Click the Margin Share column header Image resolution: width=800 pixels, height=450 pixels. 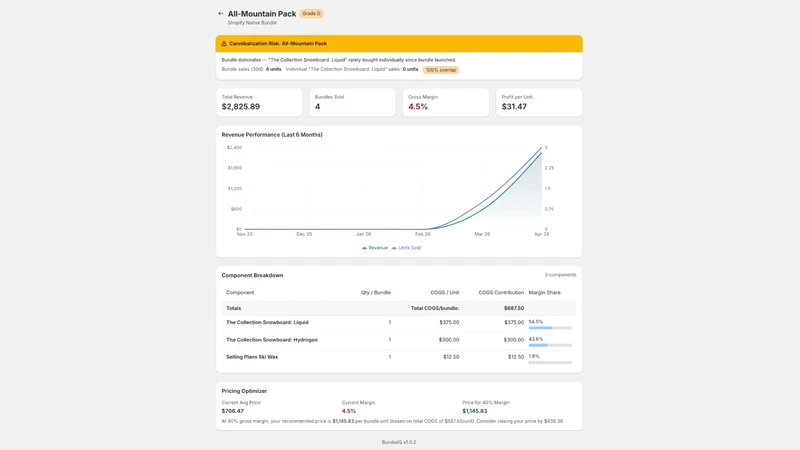pyautogui.click(x=544, y=293)
